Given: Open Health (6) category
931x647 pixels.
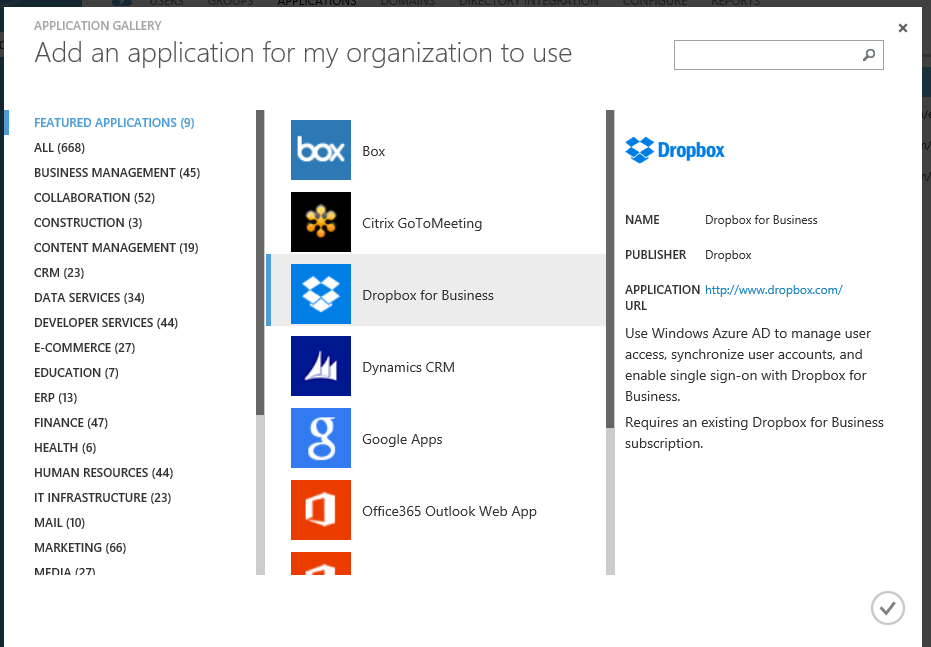Looking at the screenshot, I should 65,448.
